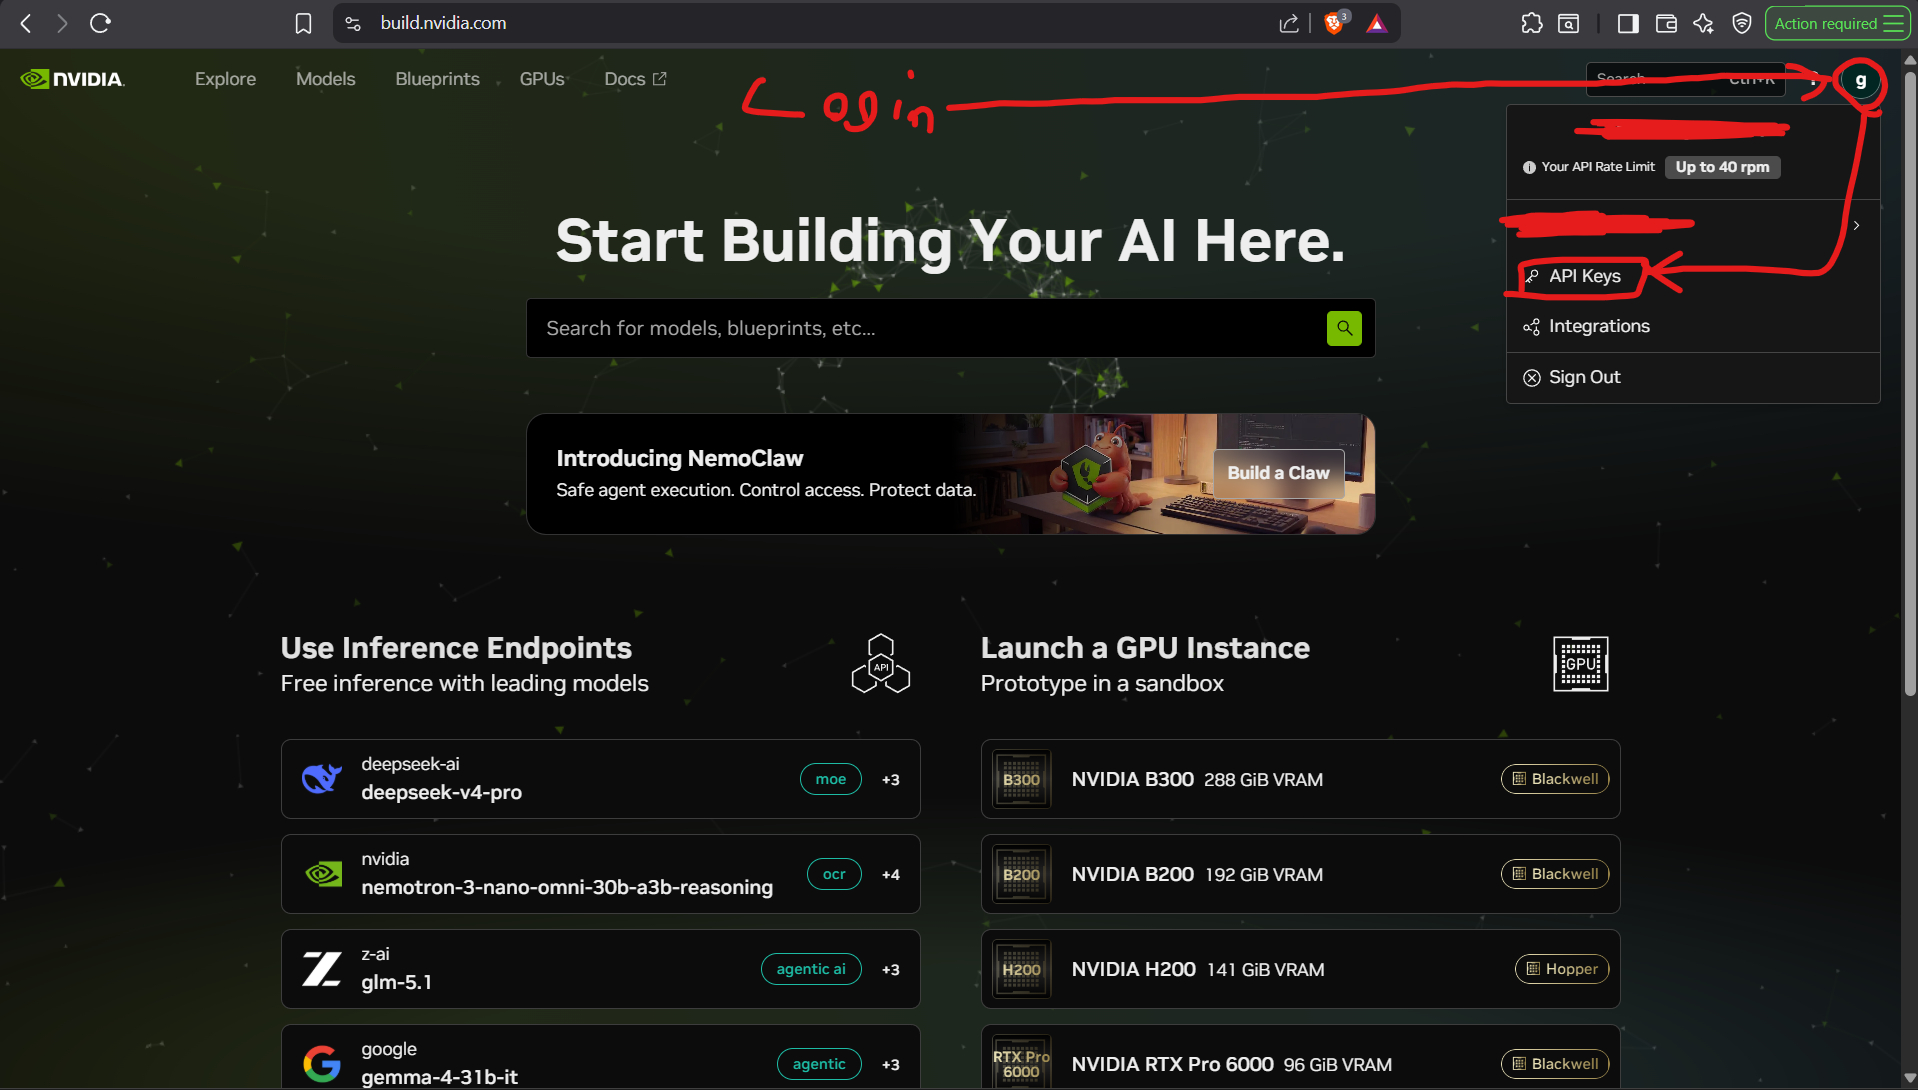The image size is (1918, 1090).
Task: Click the green search magnifier button
Action: click(1344, 328)
